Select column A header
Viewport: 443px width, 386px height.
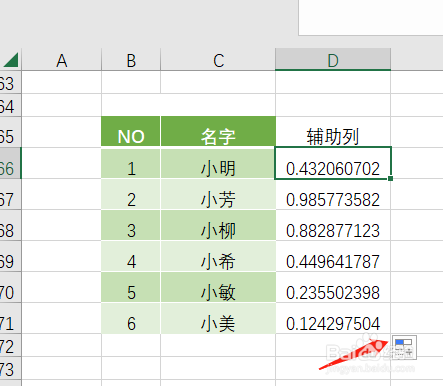pos(62,60)
